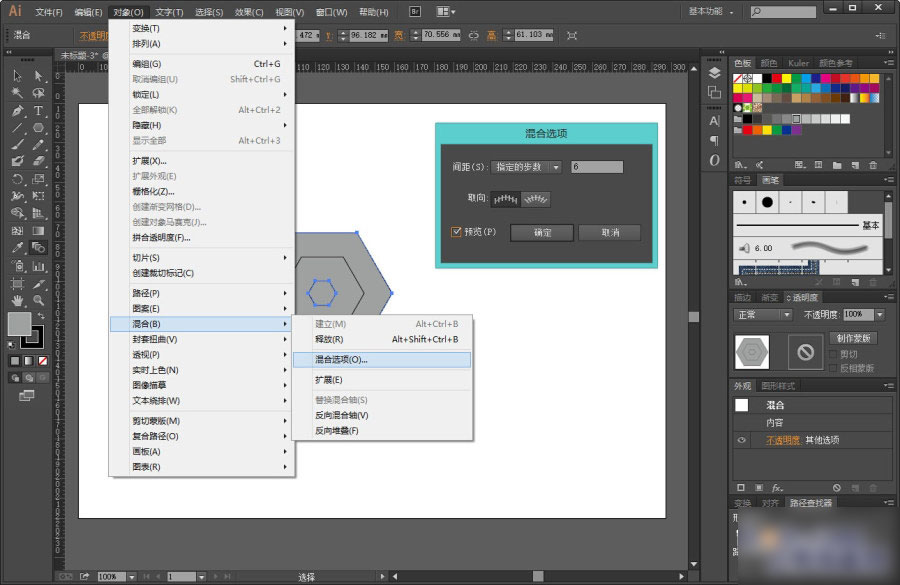Open the 文件(F) menu

49,12
